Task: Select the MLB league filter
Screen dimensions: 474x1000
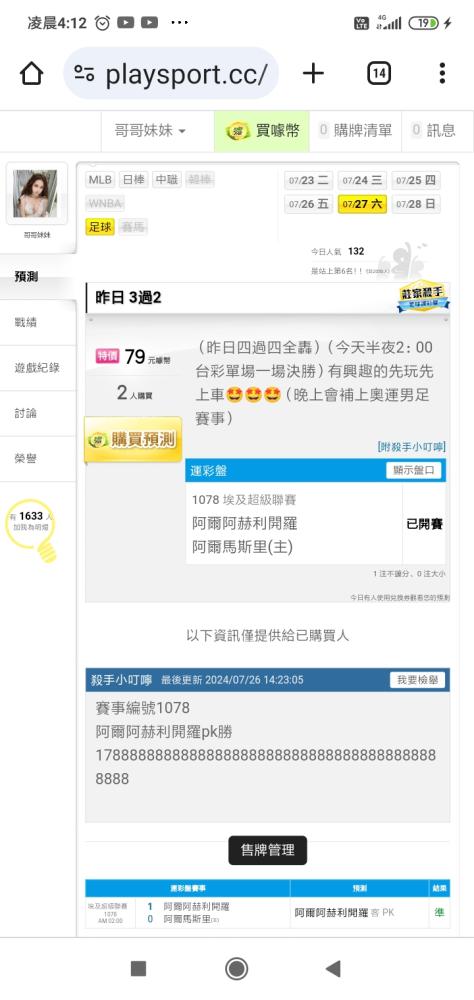Action: (x=100, y=180)
